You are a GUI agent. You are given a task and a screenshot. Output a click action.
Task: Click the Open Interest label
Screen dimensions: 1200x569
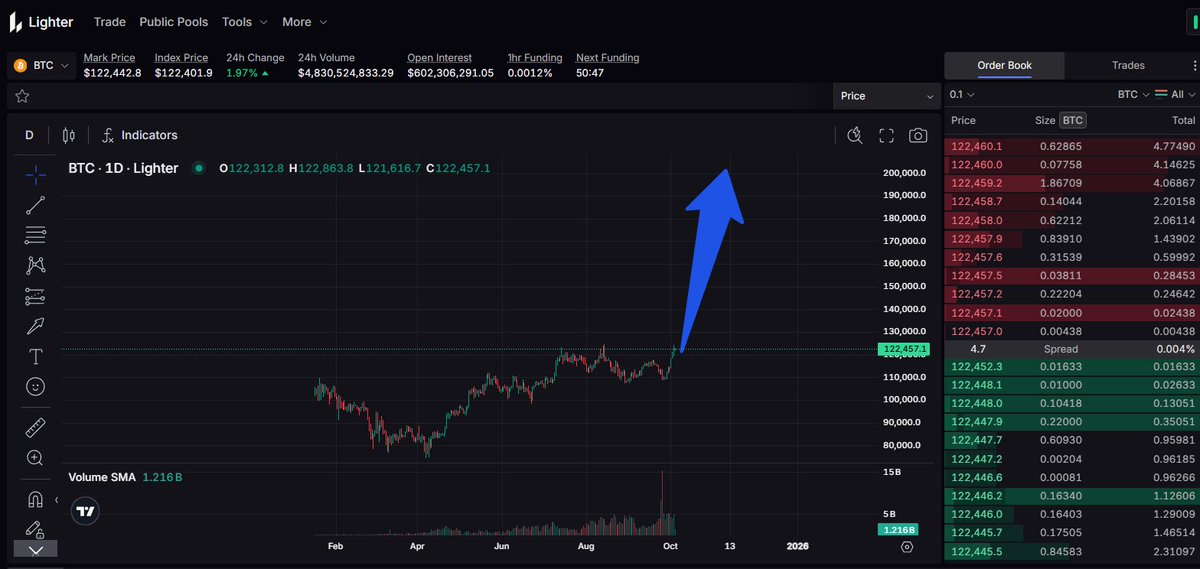point(440,58)
